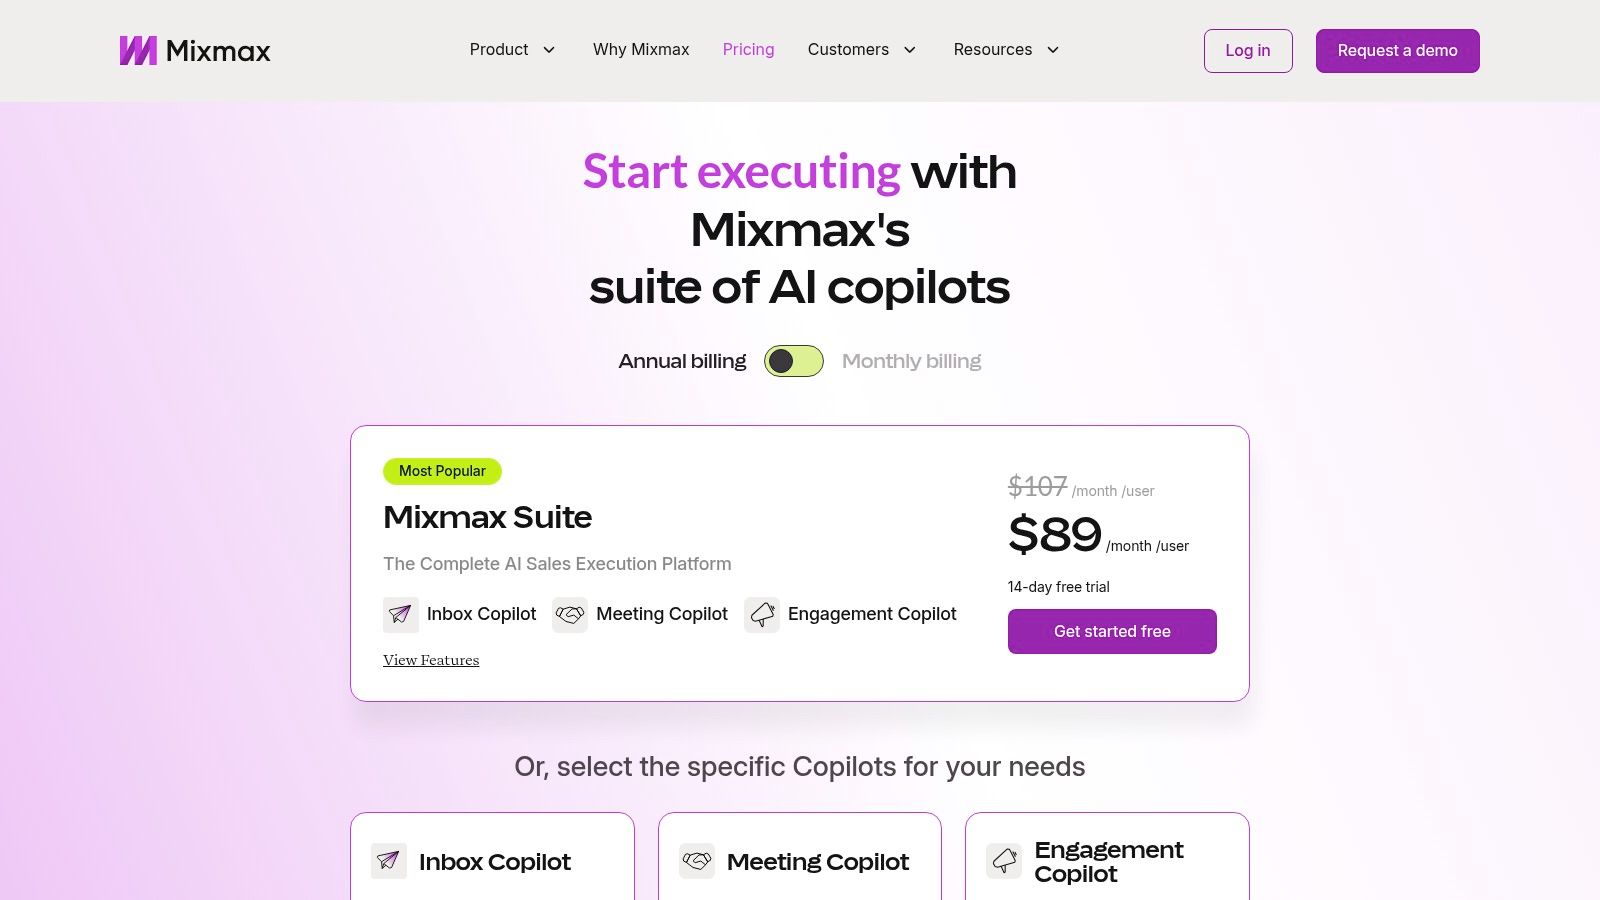
Task: Expand the Resources dropdown menu
Action: coord(1005,50)
